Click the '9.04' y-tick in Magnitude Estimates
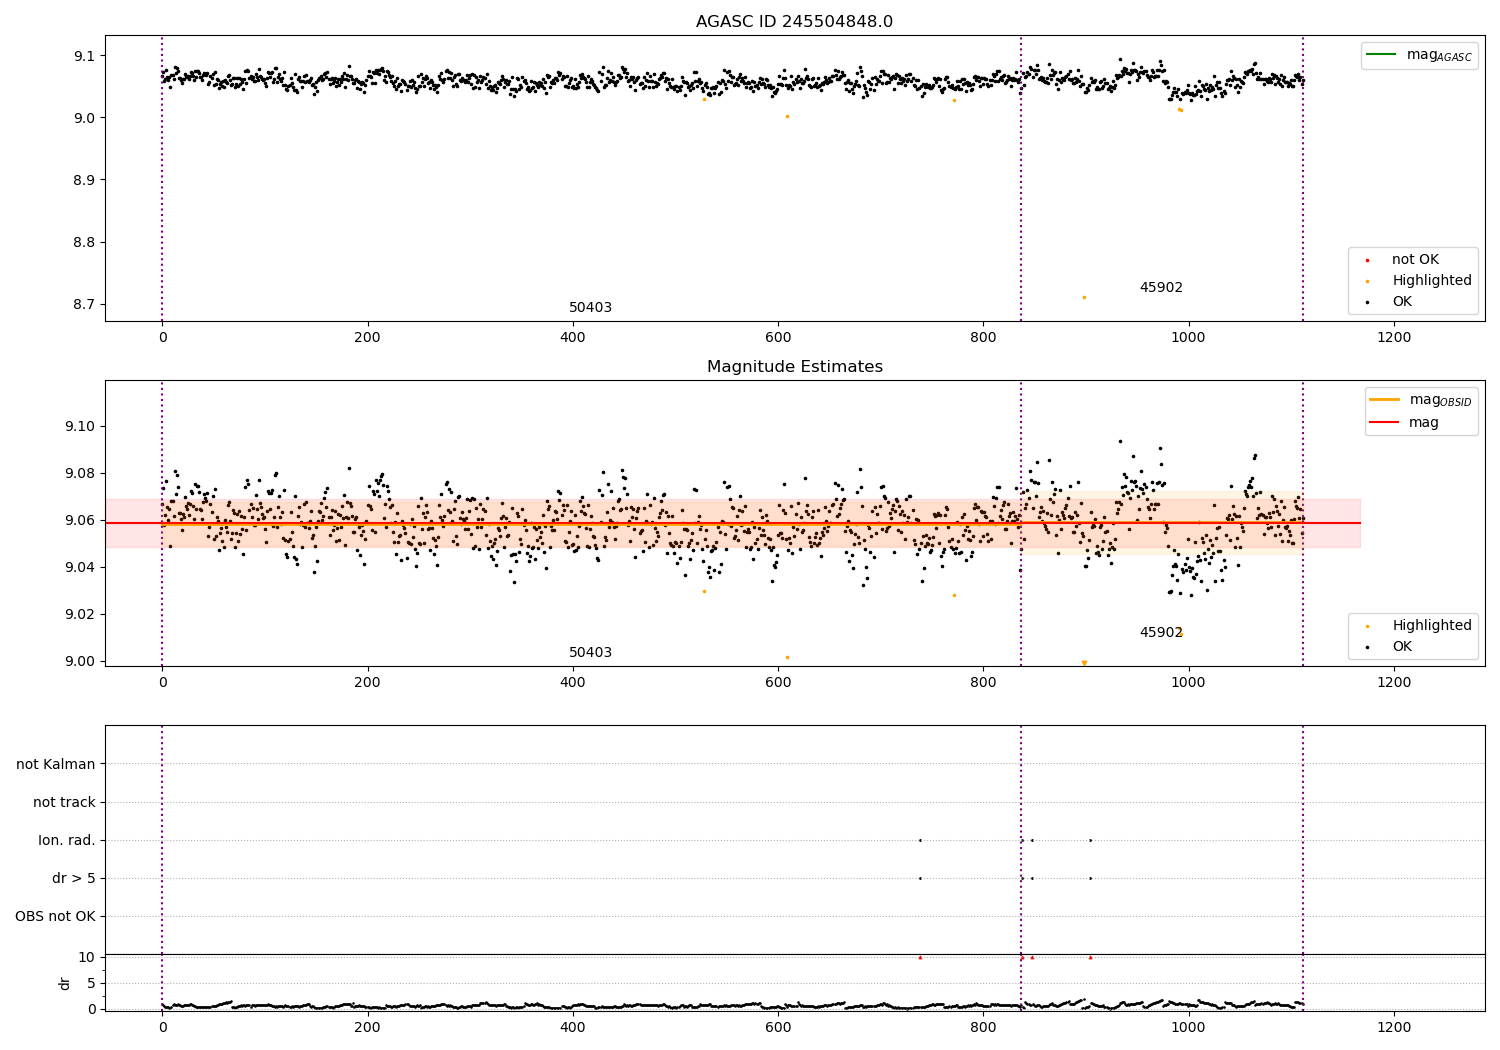 tap(80, 568)
